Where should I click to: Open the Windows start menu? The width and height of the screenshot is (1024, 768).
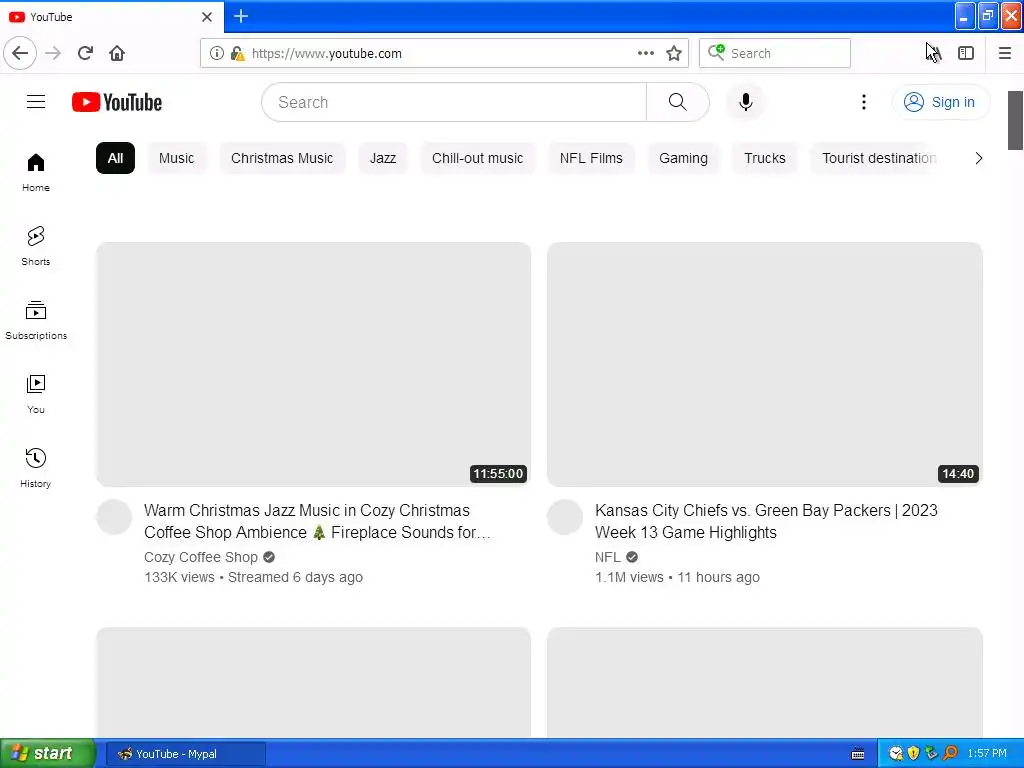point(48,754)
